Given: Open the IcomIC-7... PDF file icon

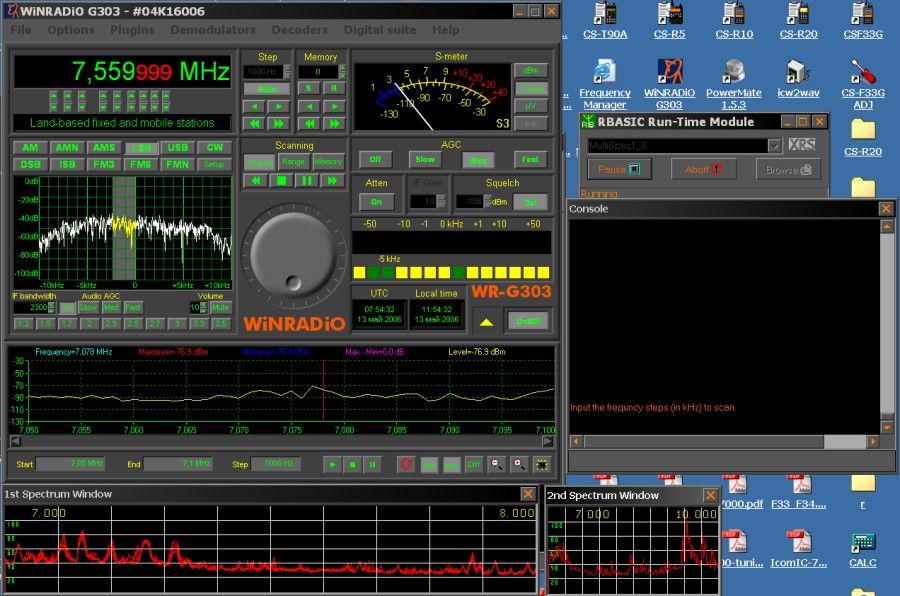Looking at the screenshot, I should tap(798, 549).
